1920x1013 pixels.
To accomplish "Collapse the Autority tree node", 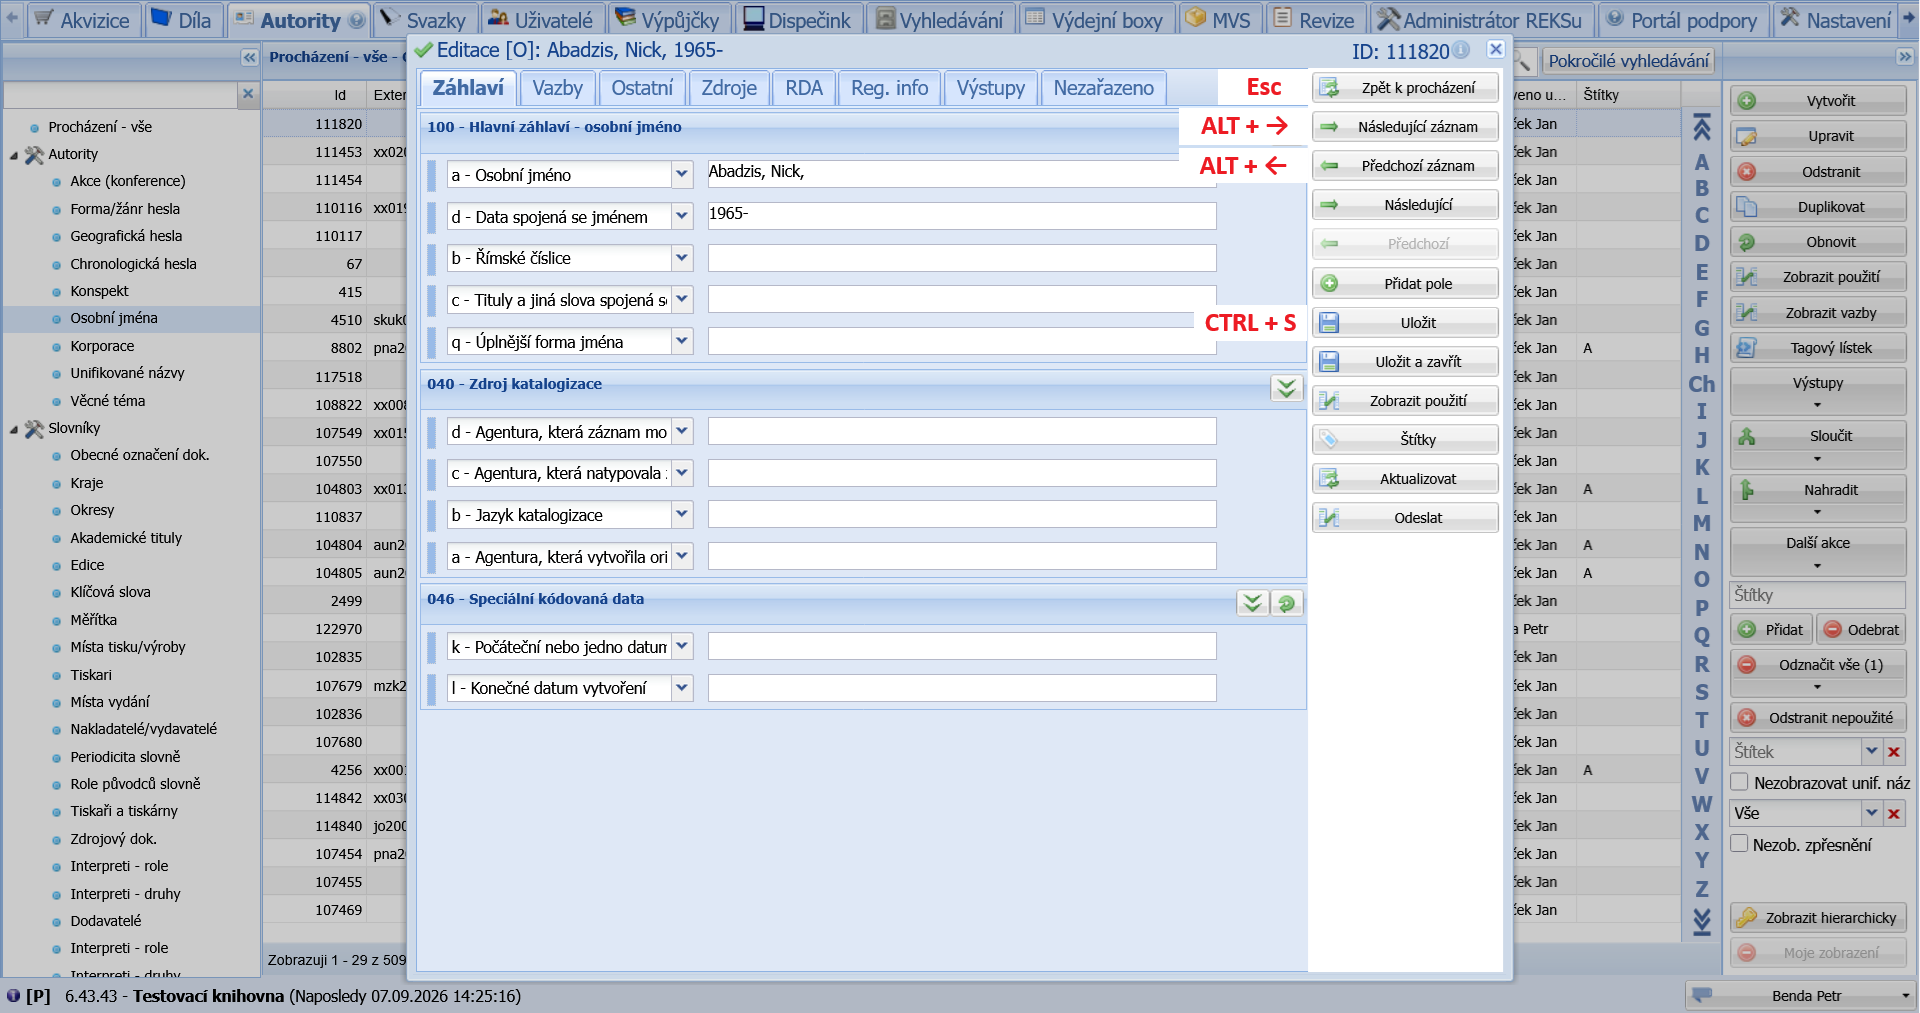I will [x=14, y=155].
